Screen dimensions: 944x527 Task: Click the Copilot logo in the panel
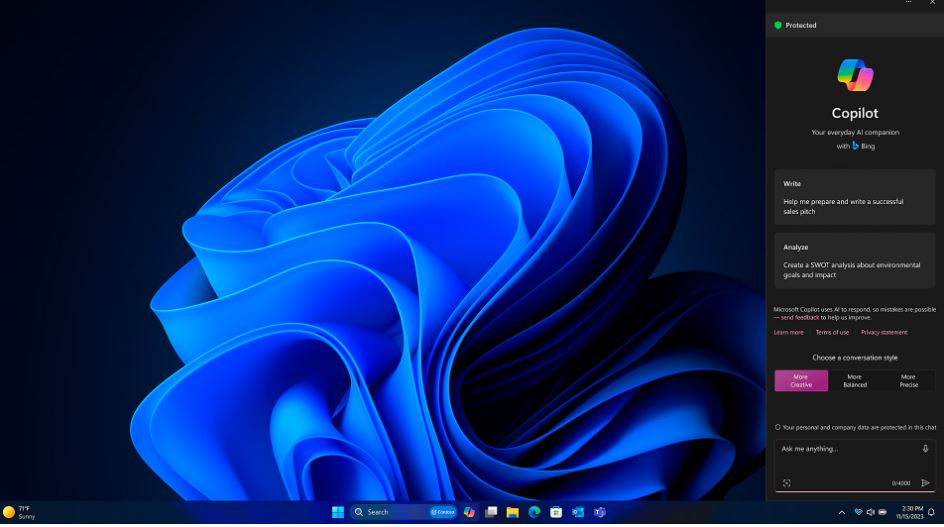point(855,75)
